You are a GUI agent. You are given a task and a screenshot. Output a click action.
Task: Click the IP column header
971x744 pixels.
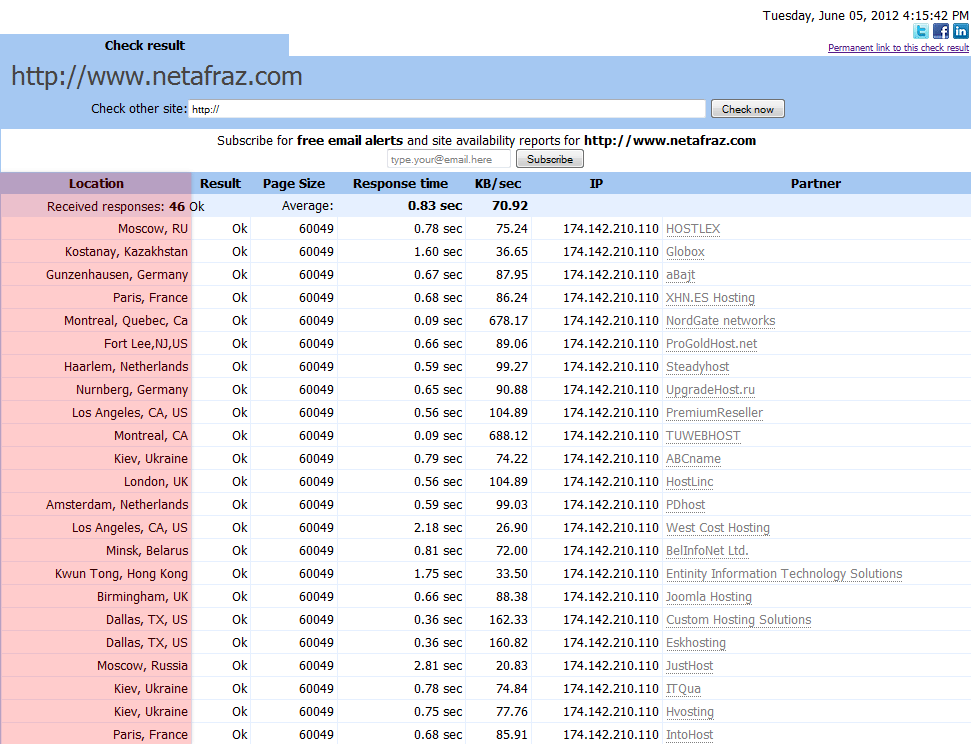596,183
